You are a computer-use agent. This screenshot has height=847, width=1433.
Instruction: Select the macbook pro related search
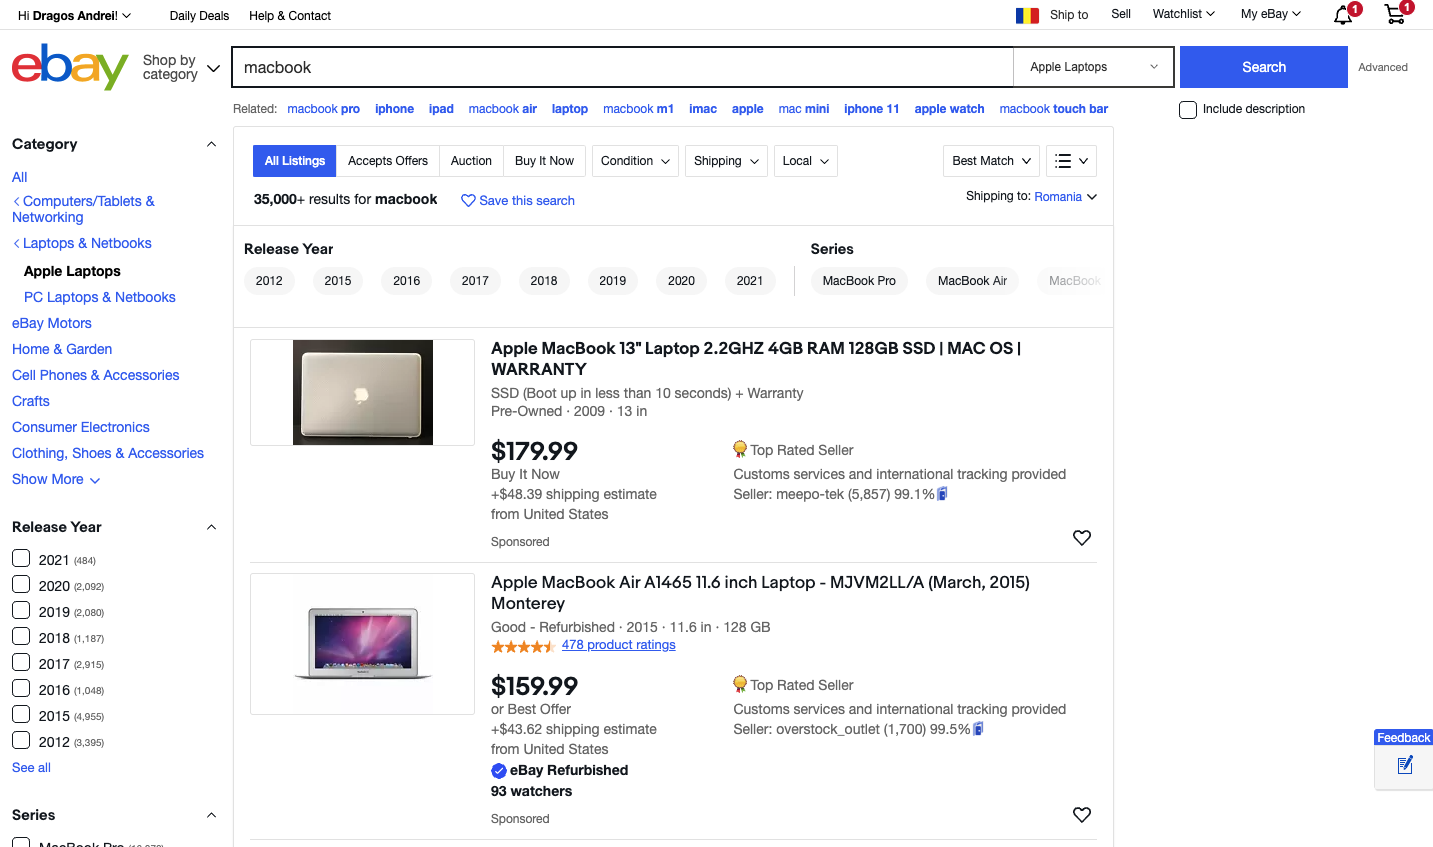tap(323, 109)
